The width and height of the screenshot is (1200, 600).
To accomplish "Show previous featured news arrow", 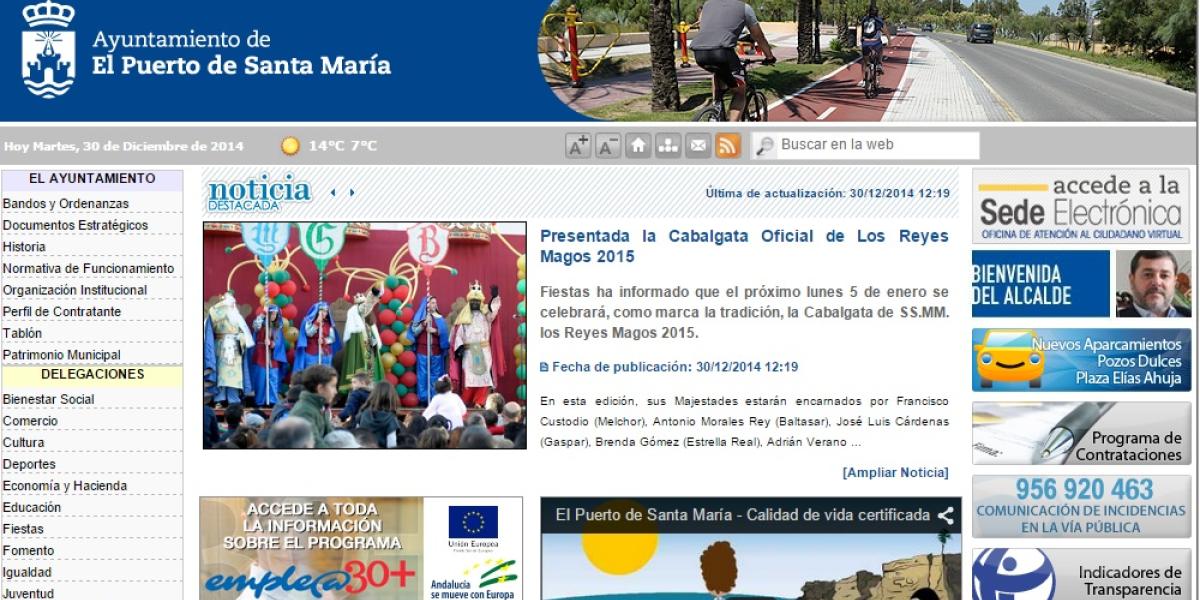I will pyautogui.click(x=333, y=193).
